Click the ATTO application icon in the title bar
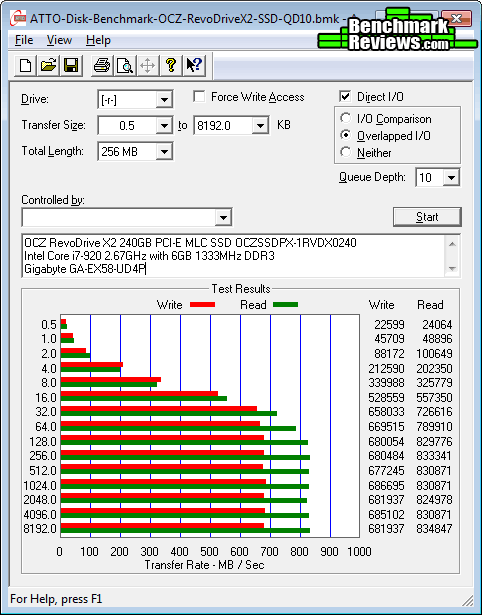The height and width of the screenshot is (615, 482). click(x=18, y=18)
